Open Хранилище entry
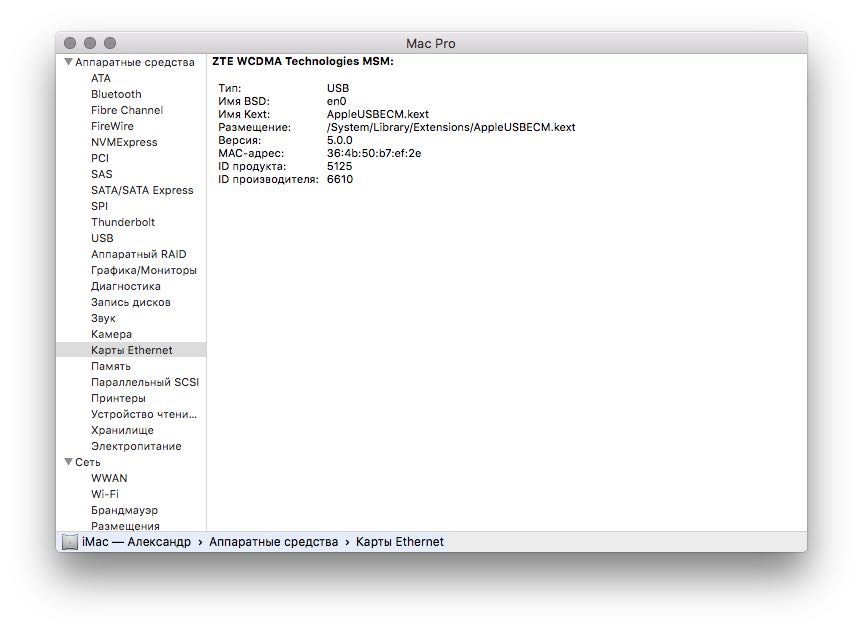Viewport: 863px width, 632px height. (122, 429)
